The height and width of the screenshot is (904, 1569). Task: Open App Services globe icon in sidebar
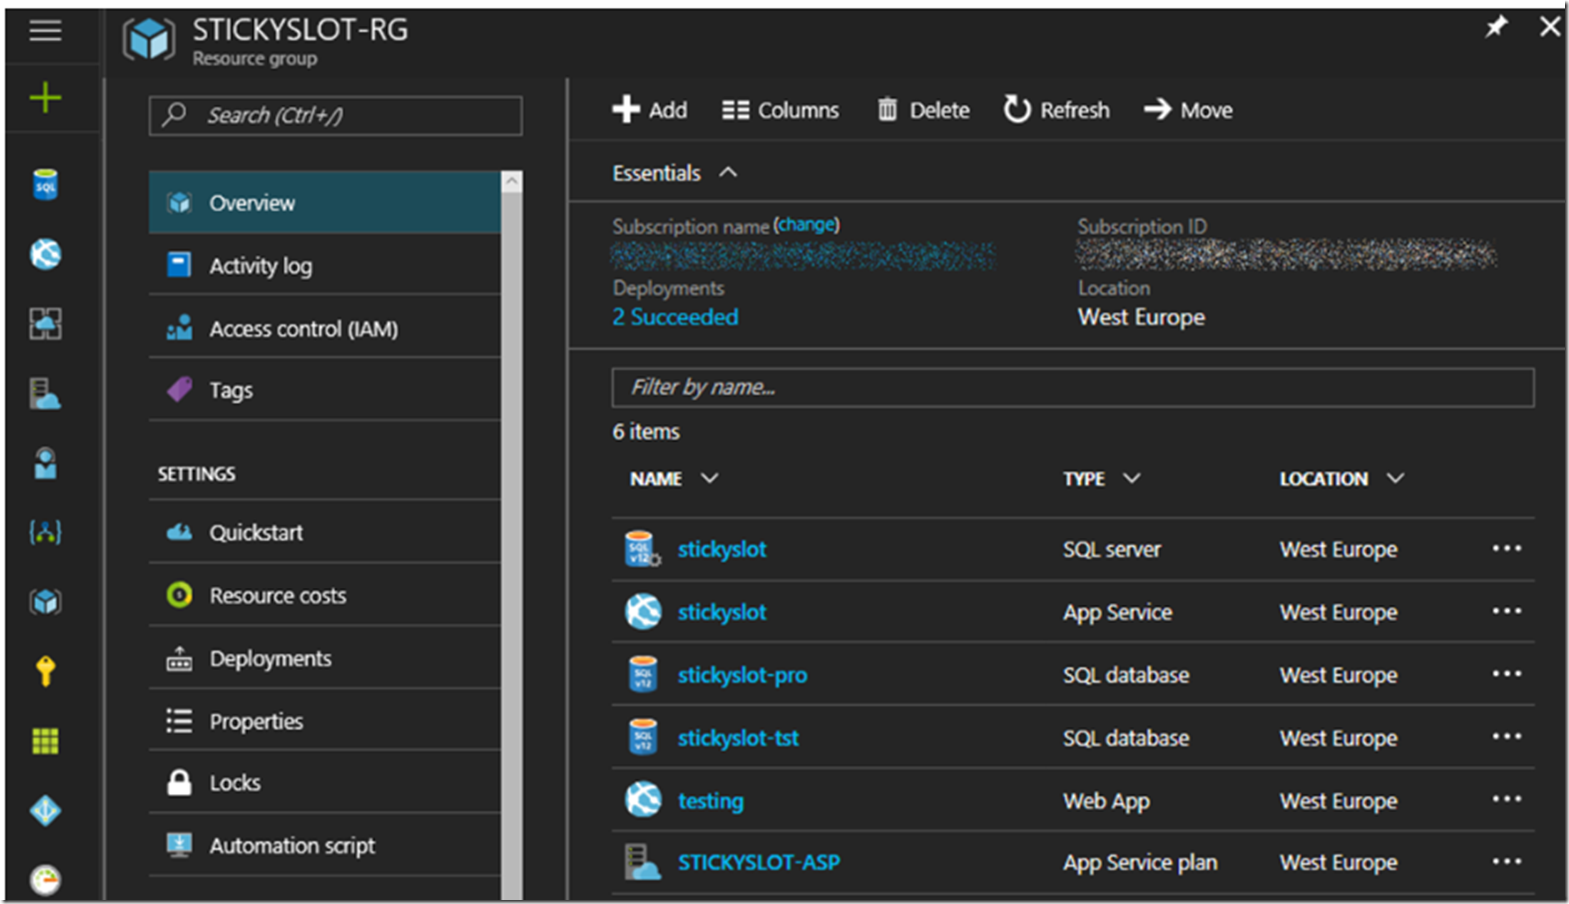click(45, 254)
